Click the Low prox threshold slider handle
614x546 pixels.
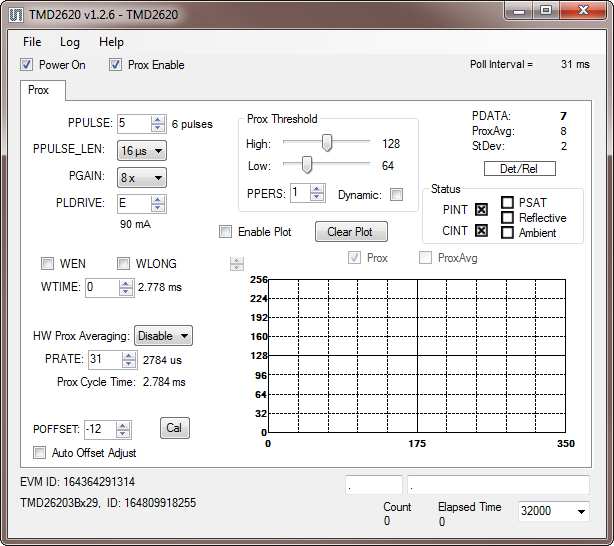point(307,164)
